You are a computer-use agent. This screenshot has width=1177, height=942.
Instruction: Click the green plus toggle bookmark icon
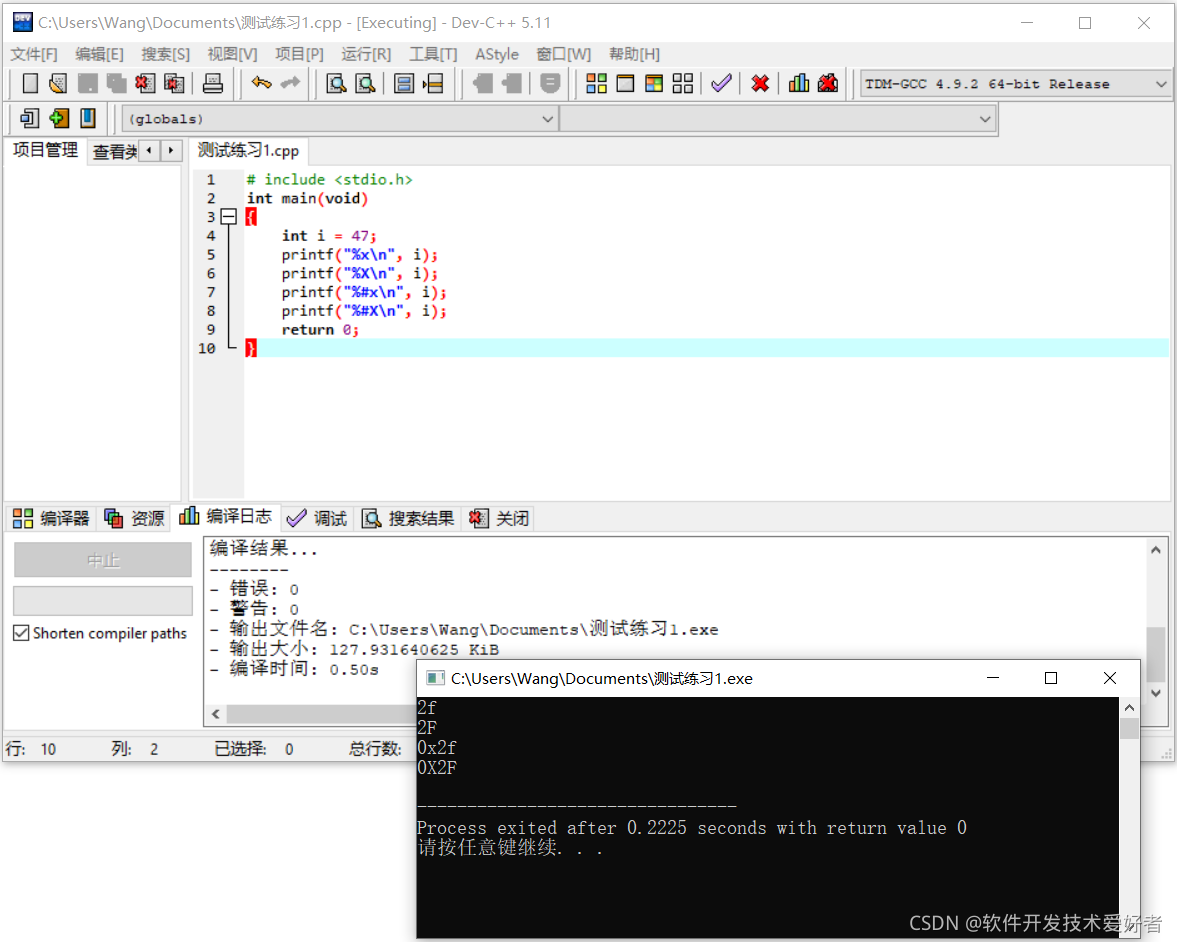pyautogui.click(x=59, y=118)
